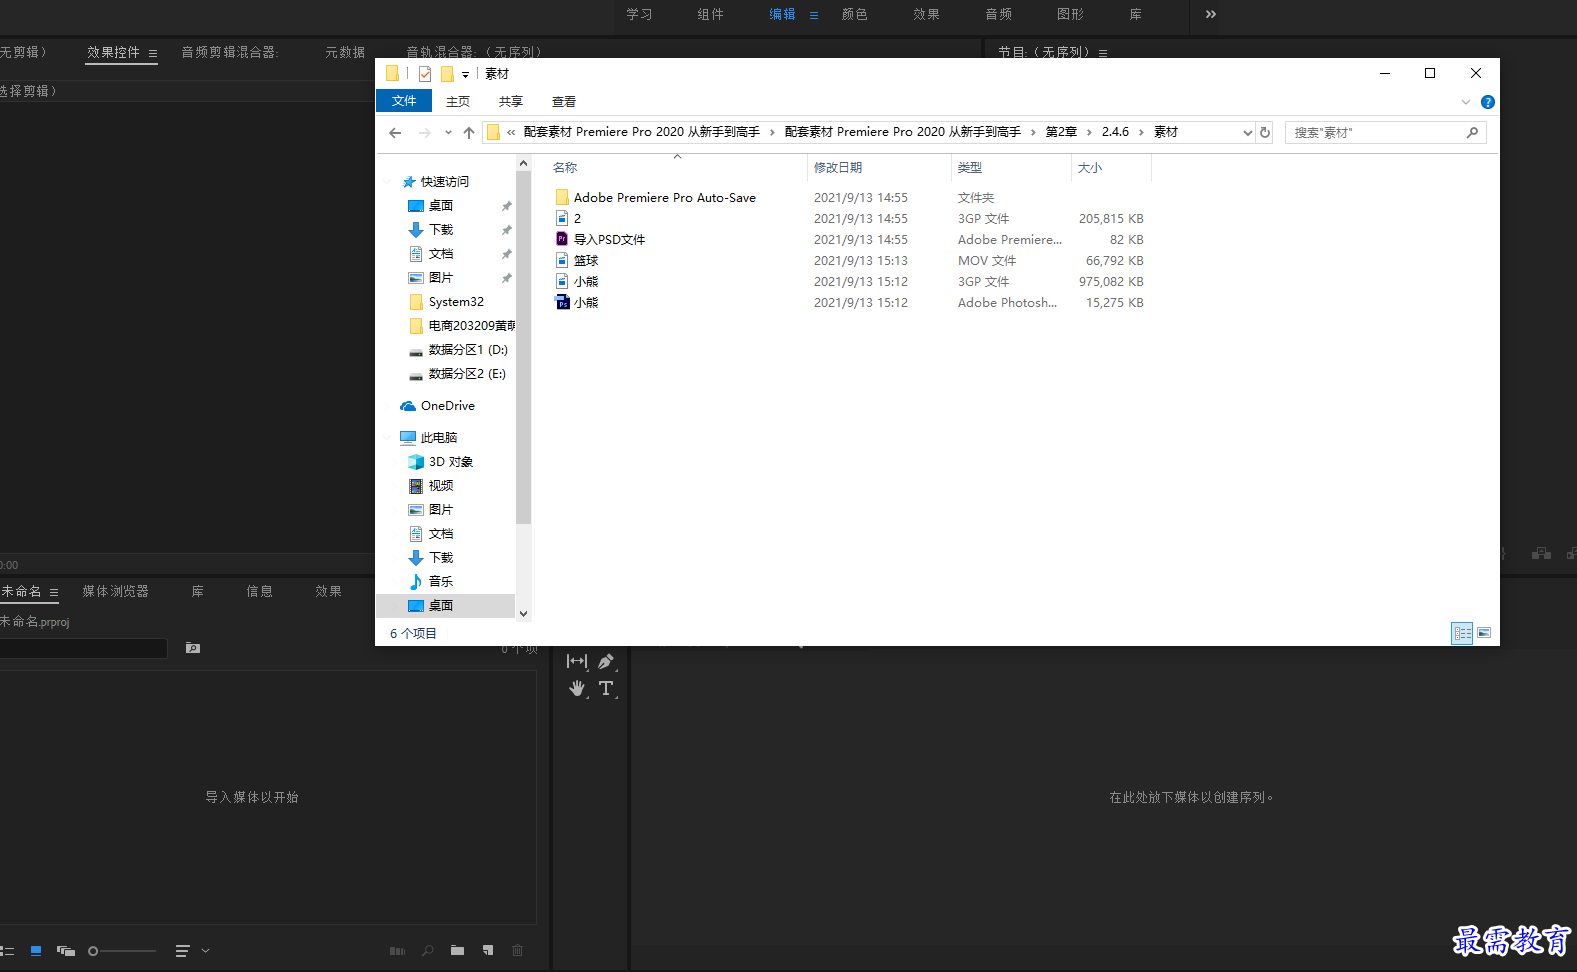This screenshot has height=972, width=1577.
Task: Click Automate to Sequence icon
Action: [397, 951]
